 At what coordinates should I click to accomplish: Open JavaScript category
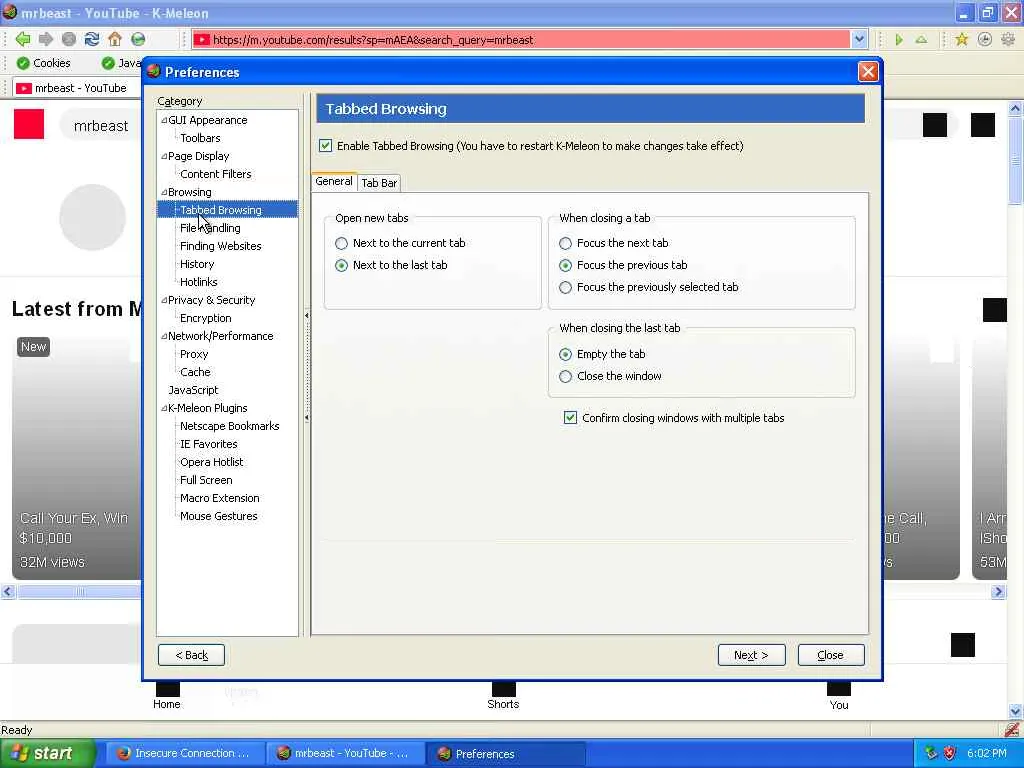[193, 390]
